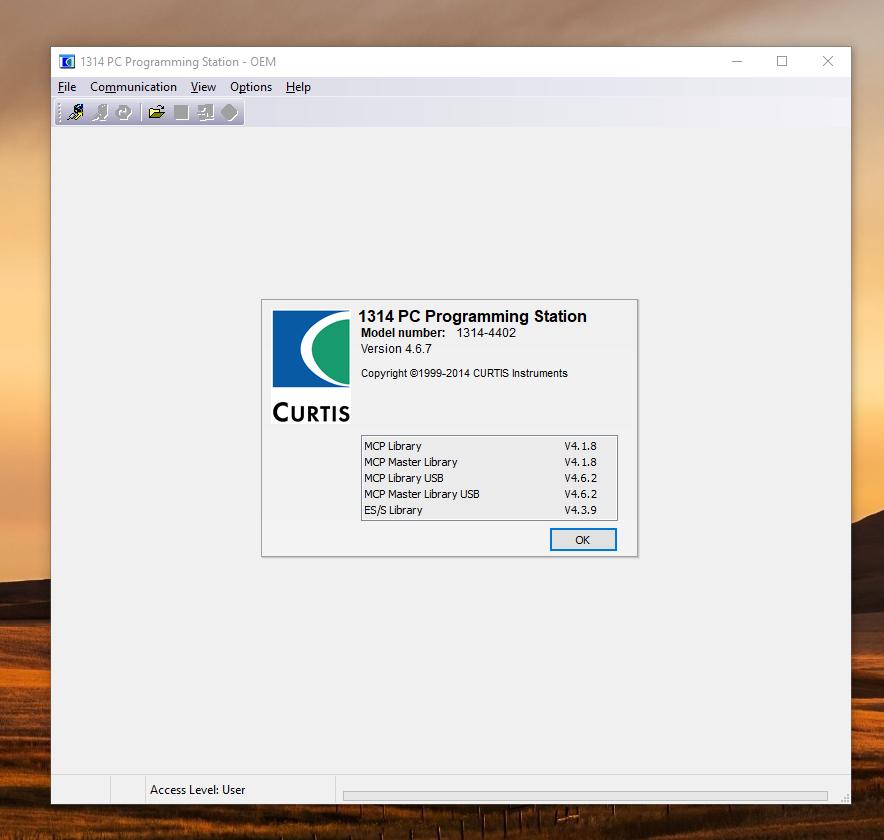Click the 'Model number:' label

(x=403, y=333)
